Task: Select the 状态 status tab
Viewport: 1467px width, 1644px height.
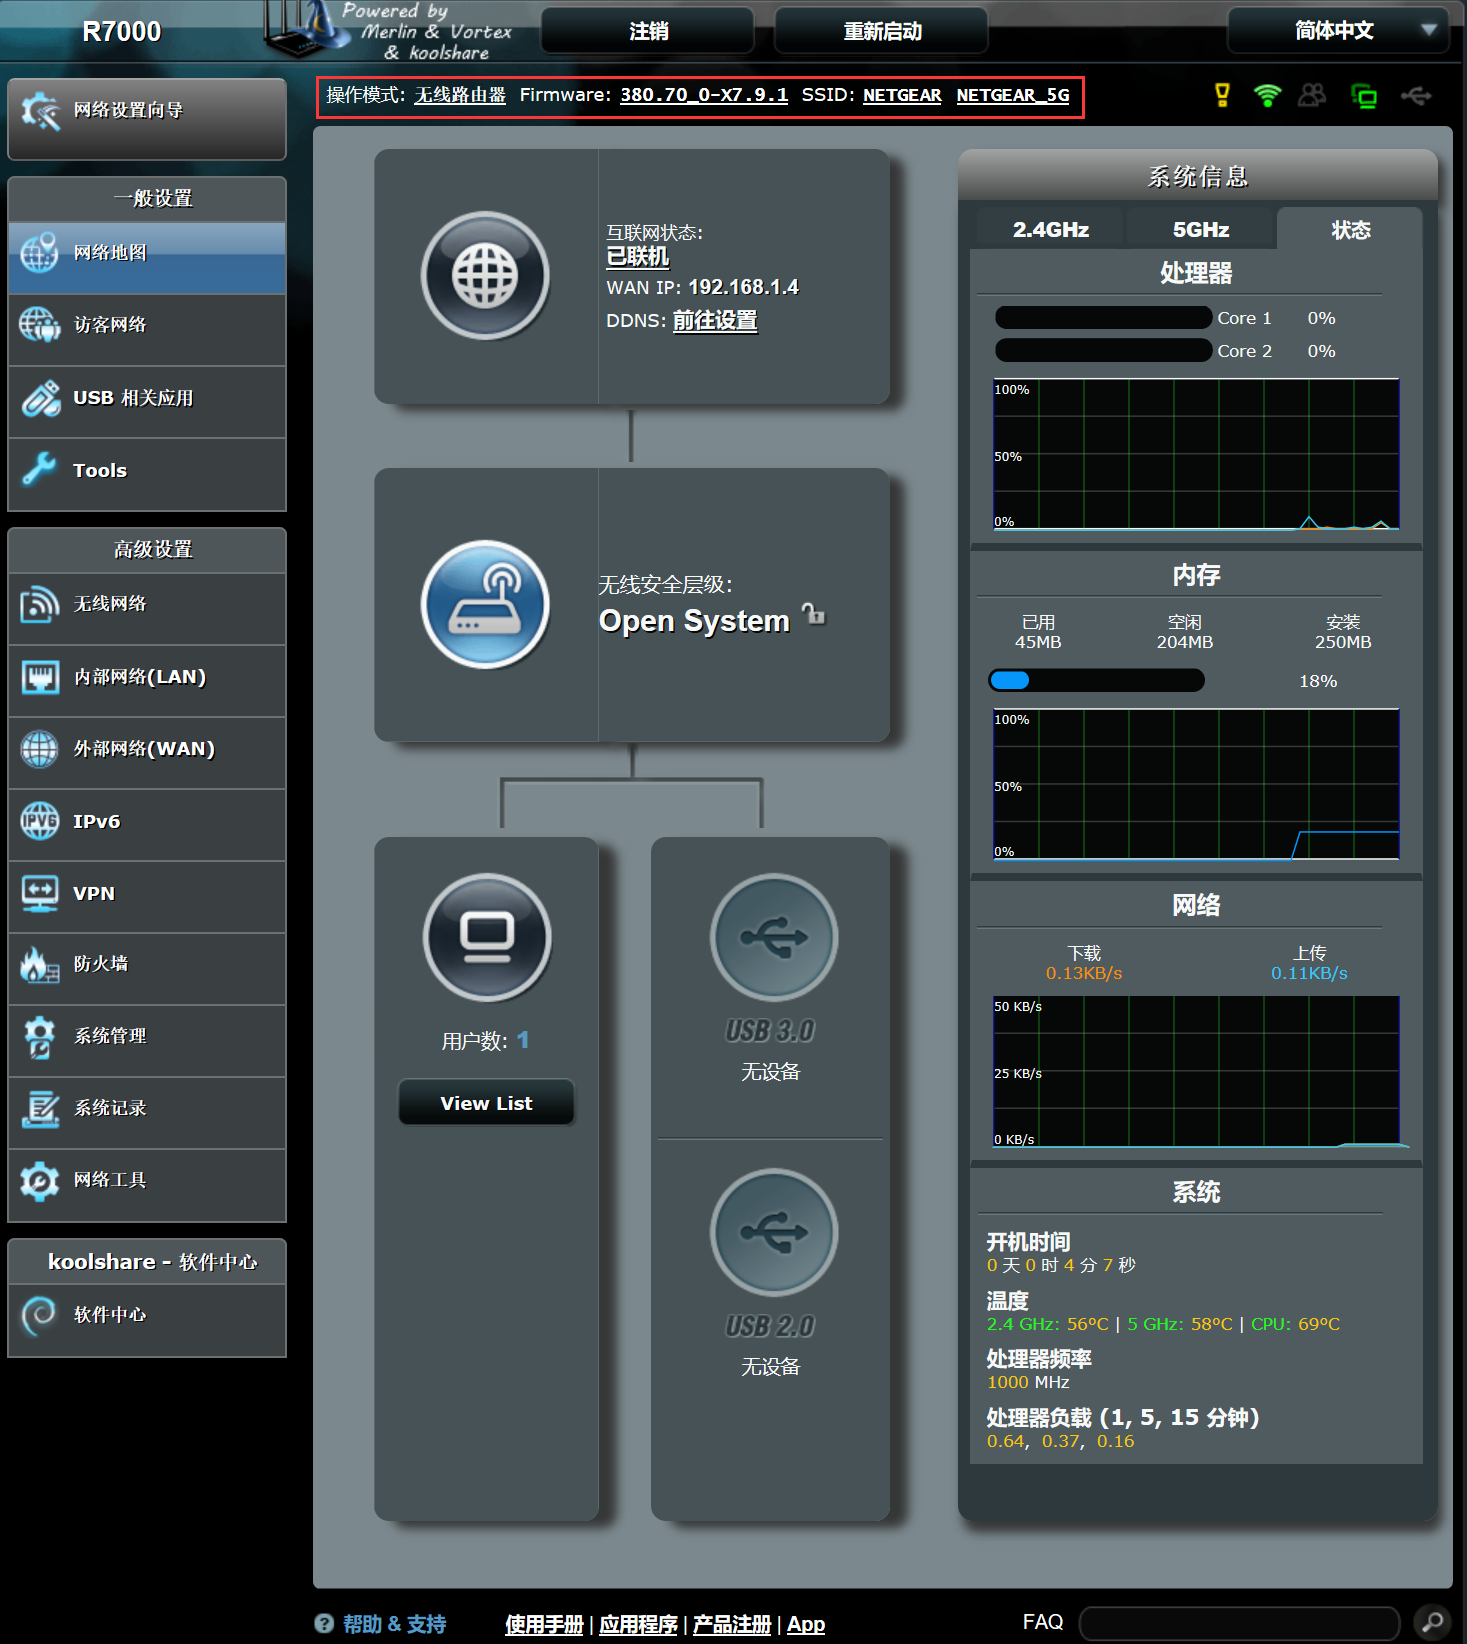Action: [1351, 230]
